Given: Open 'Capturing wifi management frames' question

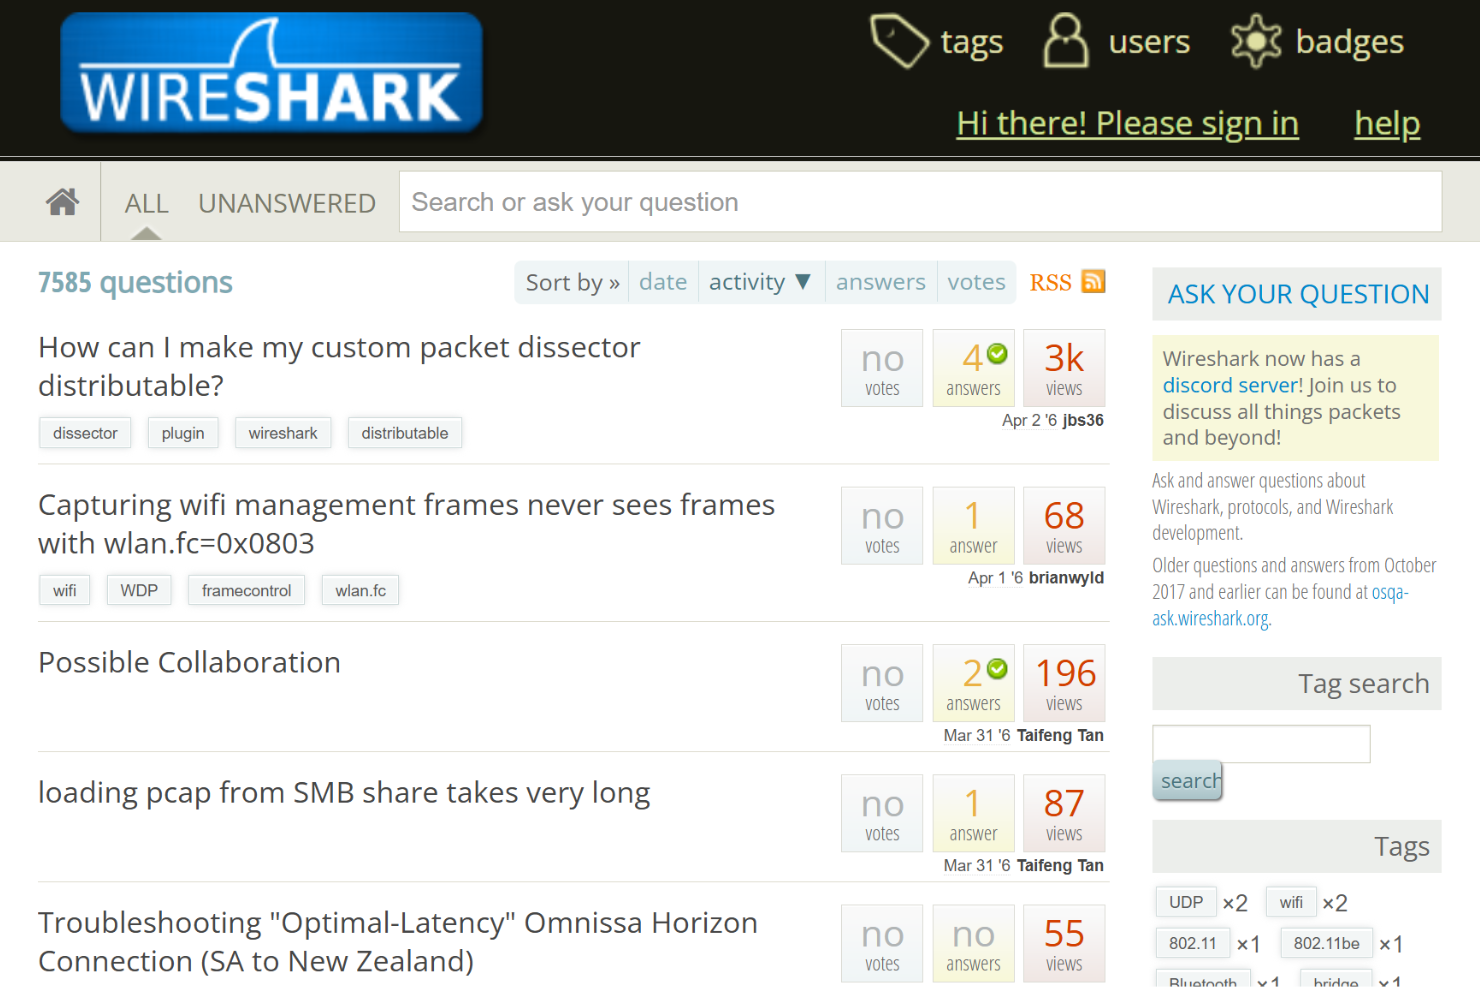Looking at the screenshot, I should pyautogui.click(x=406, y=524).
